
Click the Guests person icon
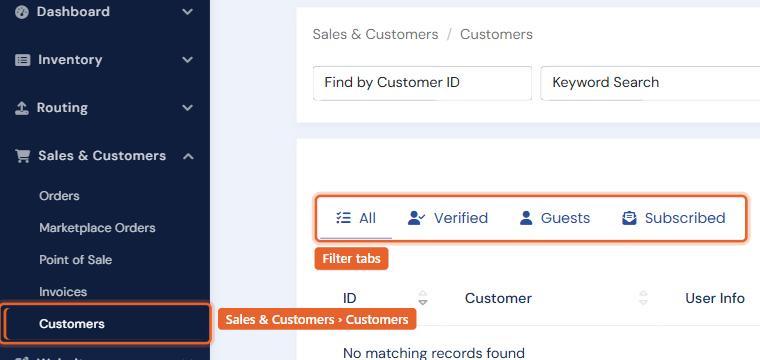click(x=526, y=218)
